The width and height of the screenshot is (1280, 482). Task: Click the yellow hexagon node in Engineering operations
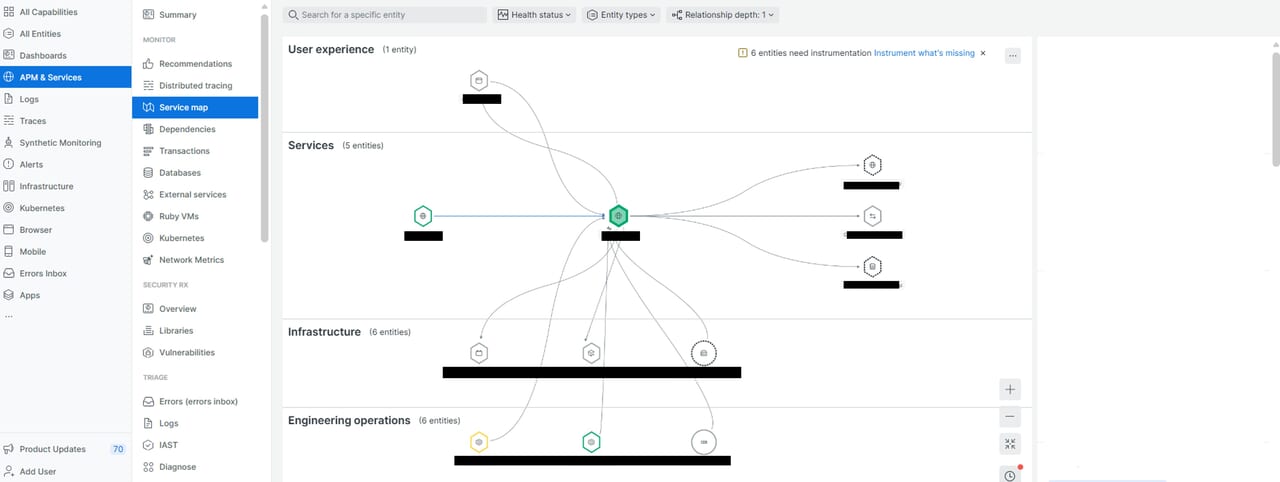[479, 441]
